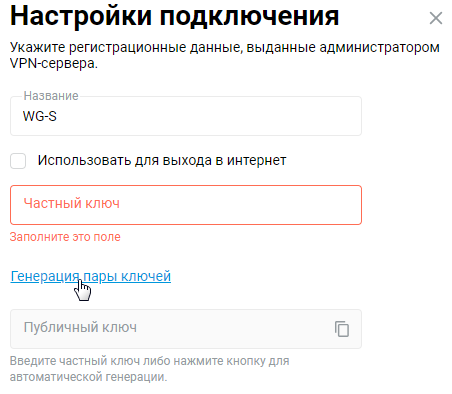Close the Настройки подключения dialog
Screen dimensions: 452x394
[436, 18]
